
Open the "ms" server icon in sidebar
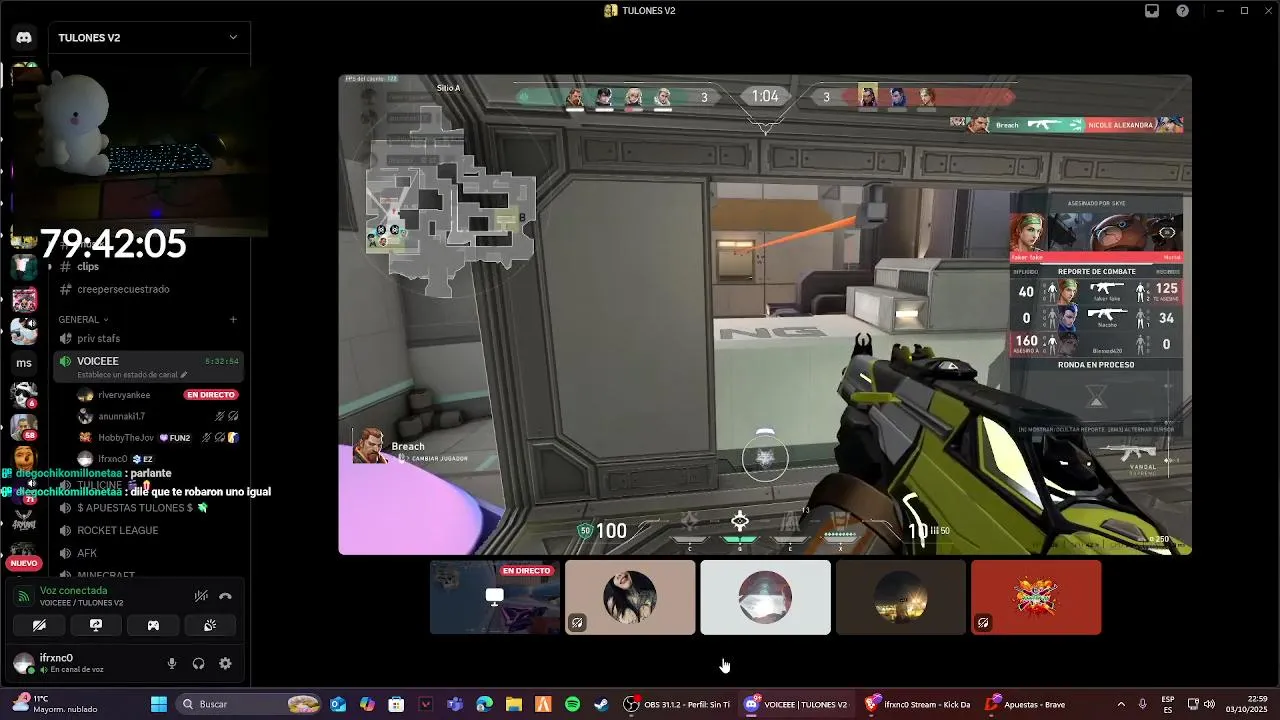pyautogui.click(x=24, y=362)
